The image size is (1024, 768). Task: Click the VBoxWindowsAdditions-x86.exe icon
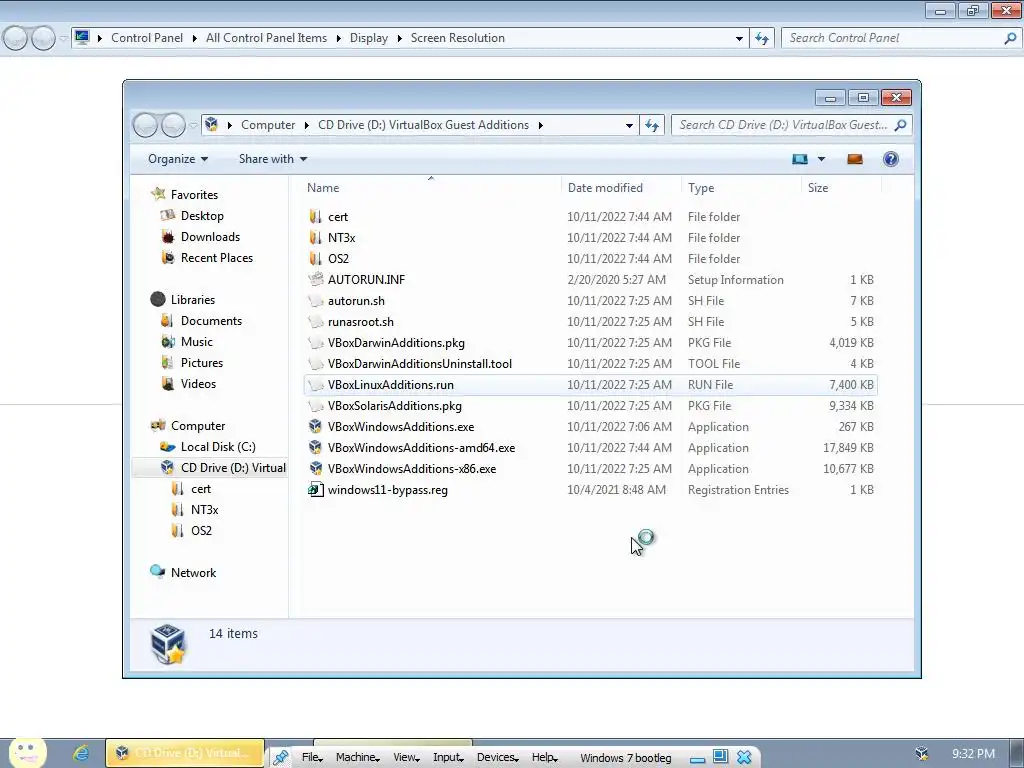tap(315, 468)
